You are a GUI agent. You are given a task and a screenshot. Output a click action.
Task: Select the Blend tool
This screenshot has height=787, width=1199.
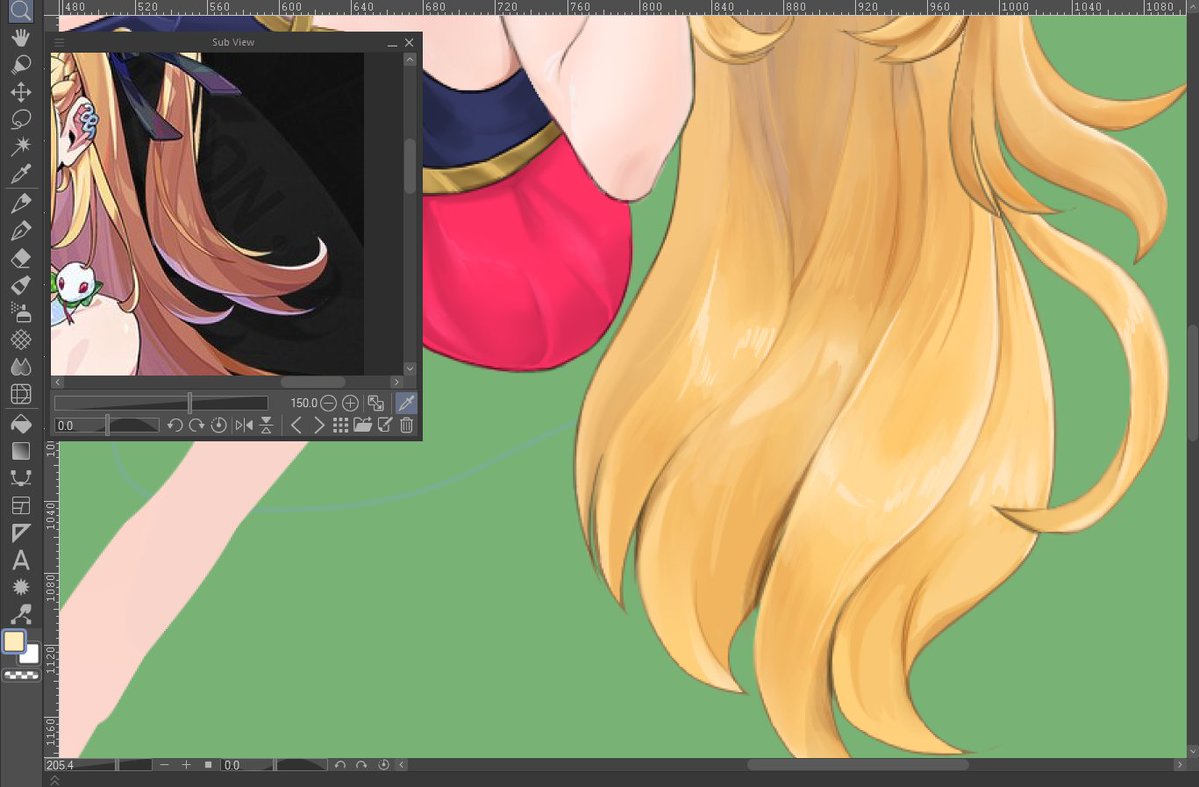(x=21, y=366)
